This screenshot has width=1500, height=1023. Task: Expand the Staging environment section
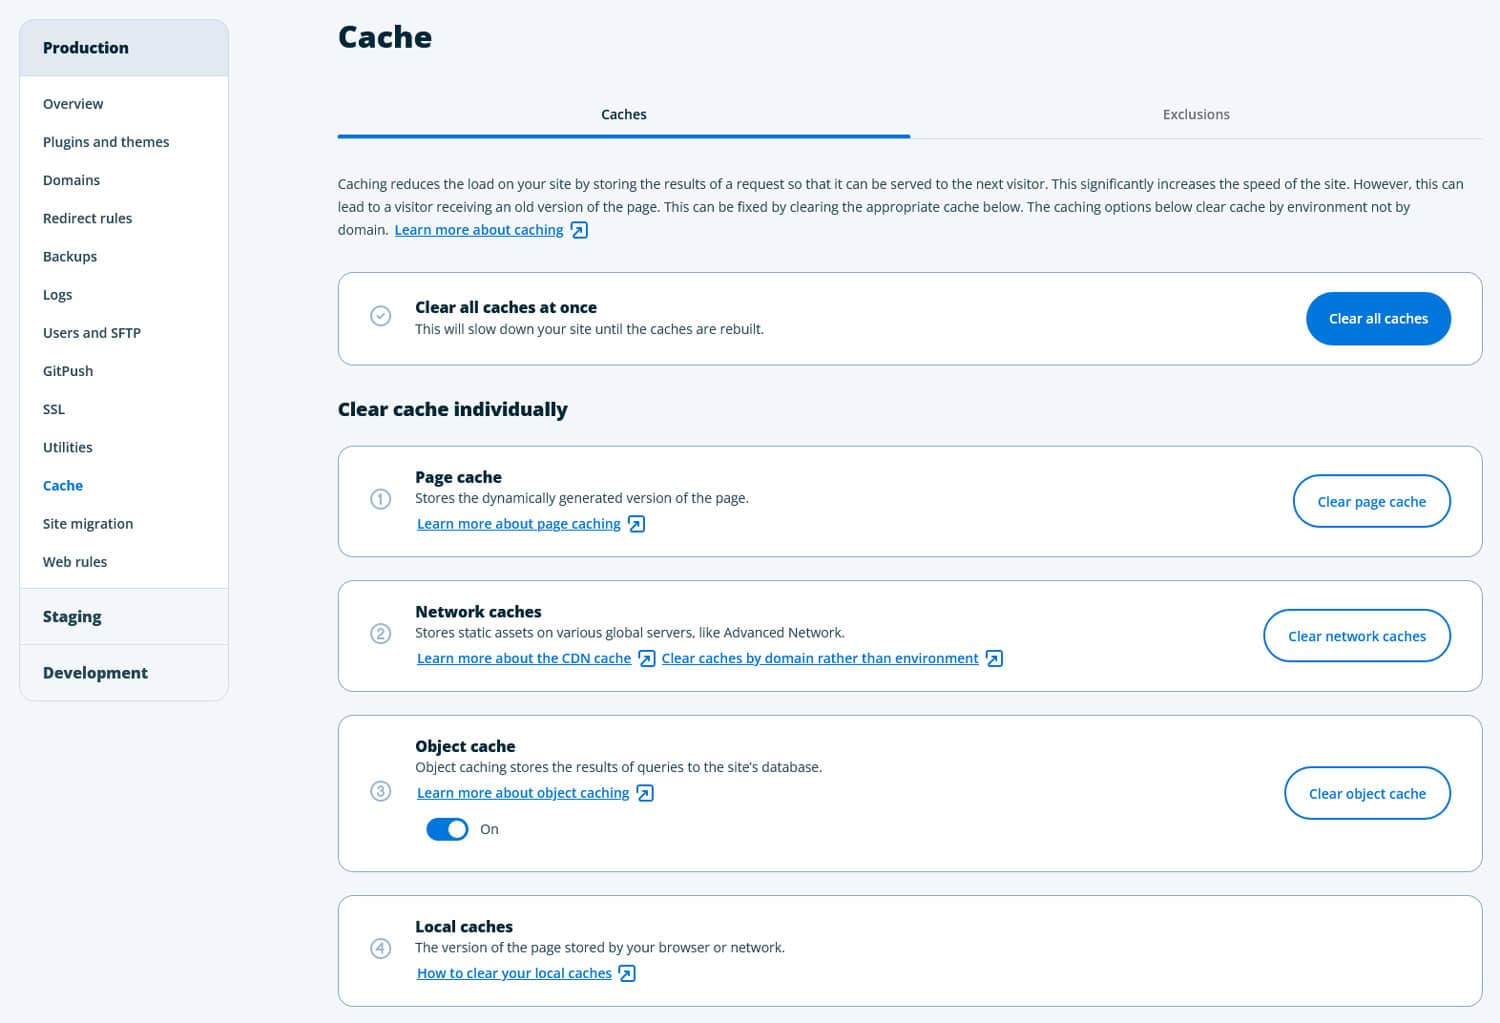coord(72,616)
